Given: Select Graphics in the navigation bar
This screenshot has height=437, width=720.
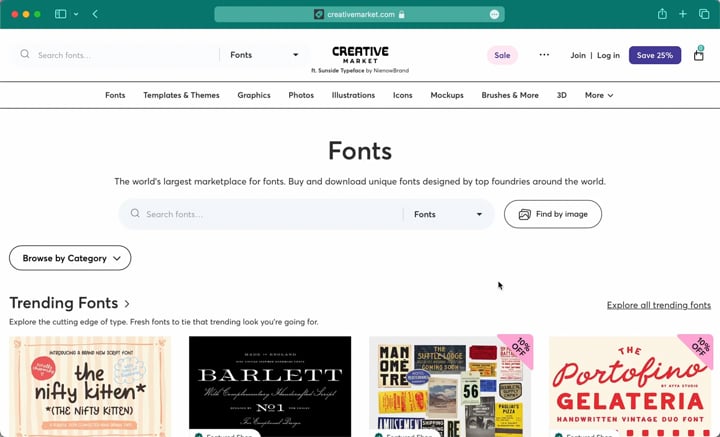Looking at the screenshot, I should (x=254, y=95).
